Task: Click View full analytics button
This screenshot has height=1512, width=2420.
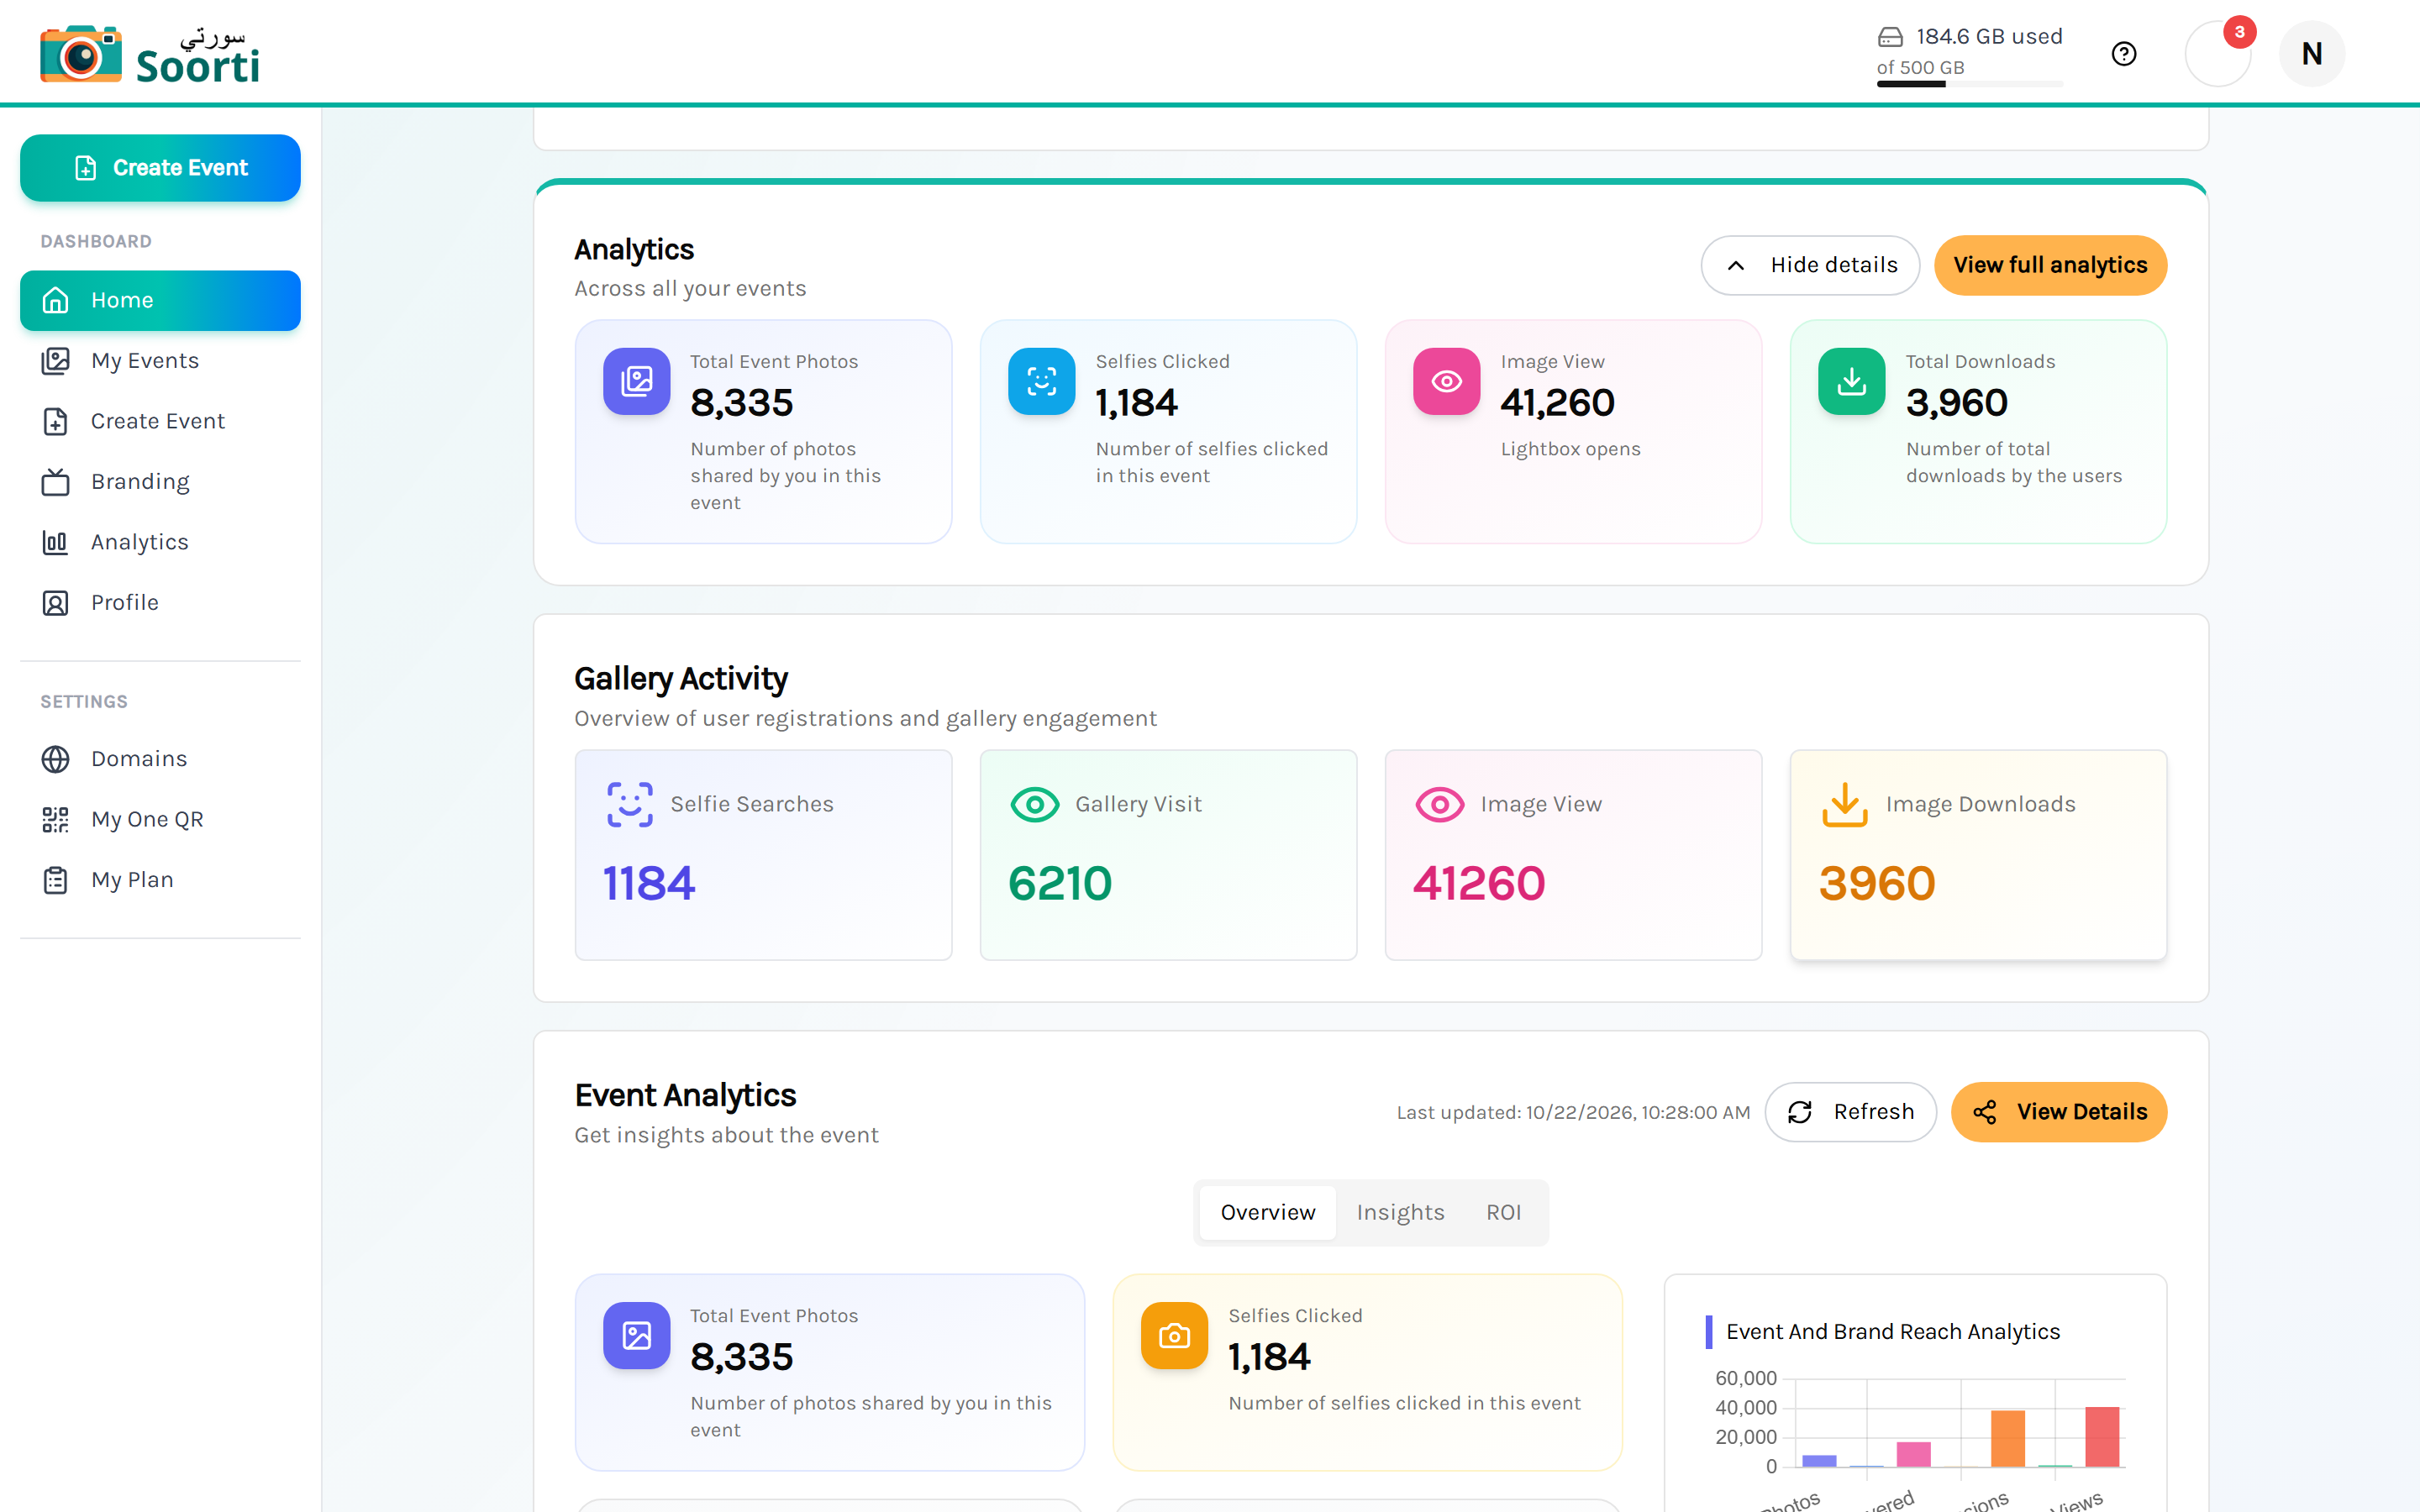Action: coord(2050,265)
